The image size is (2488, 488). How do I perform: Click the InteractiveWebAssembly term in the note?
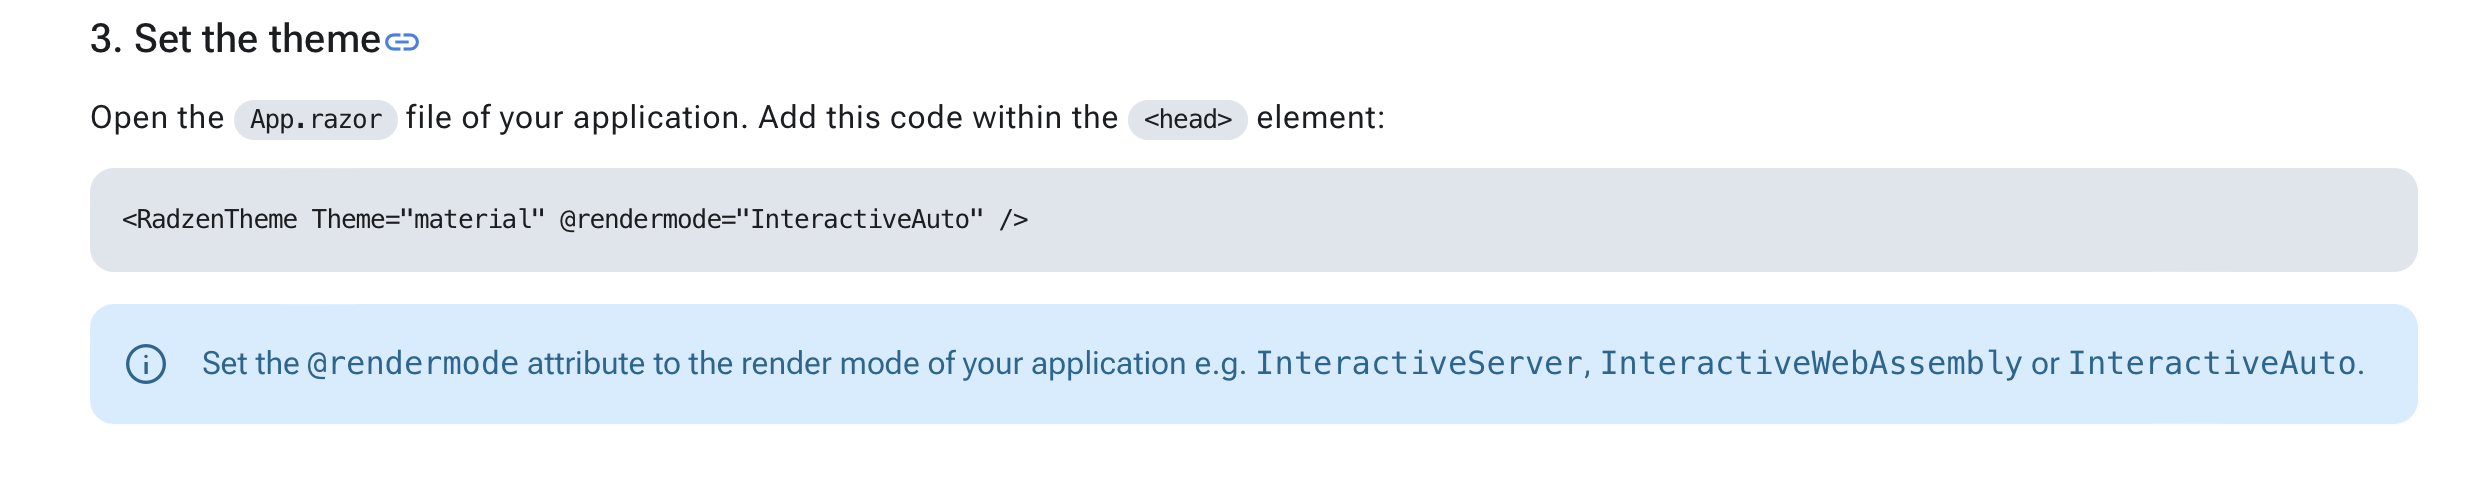click(1811, 364)
